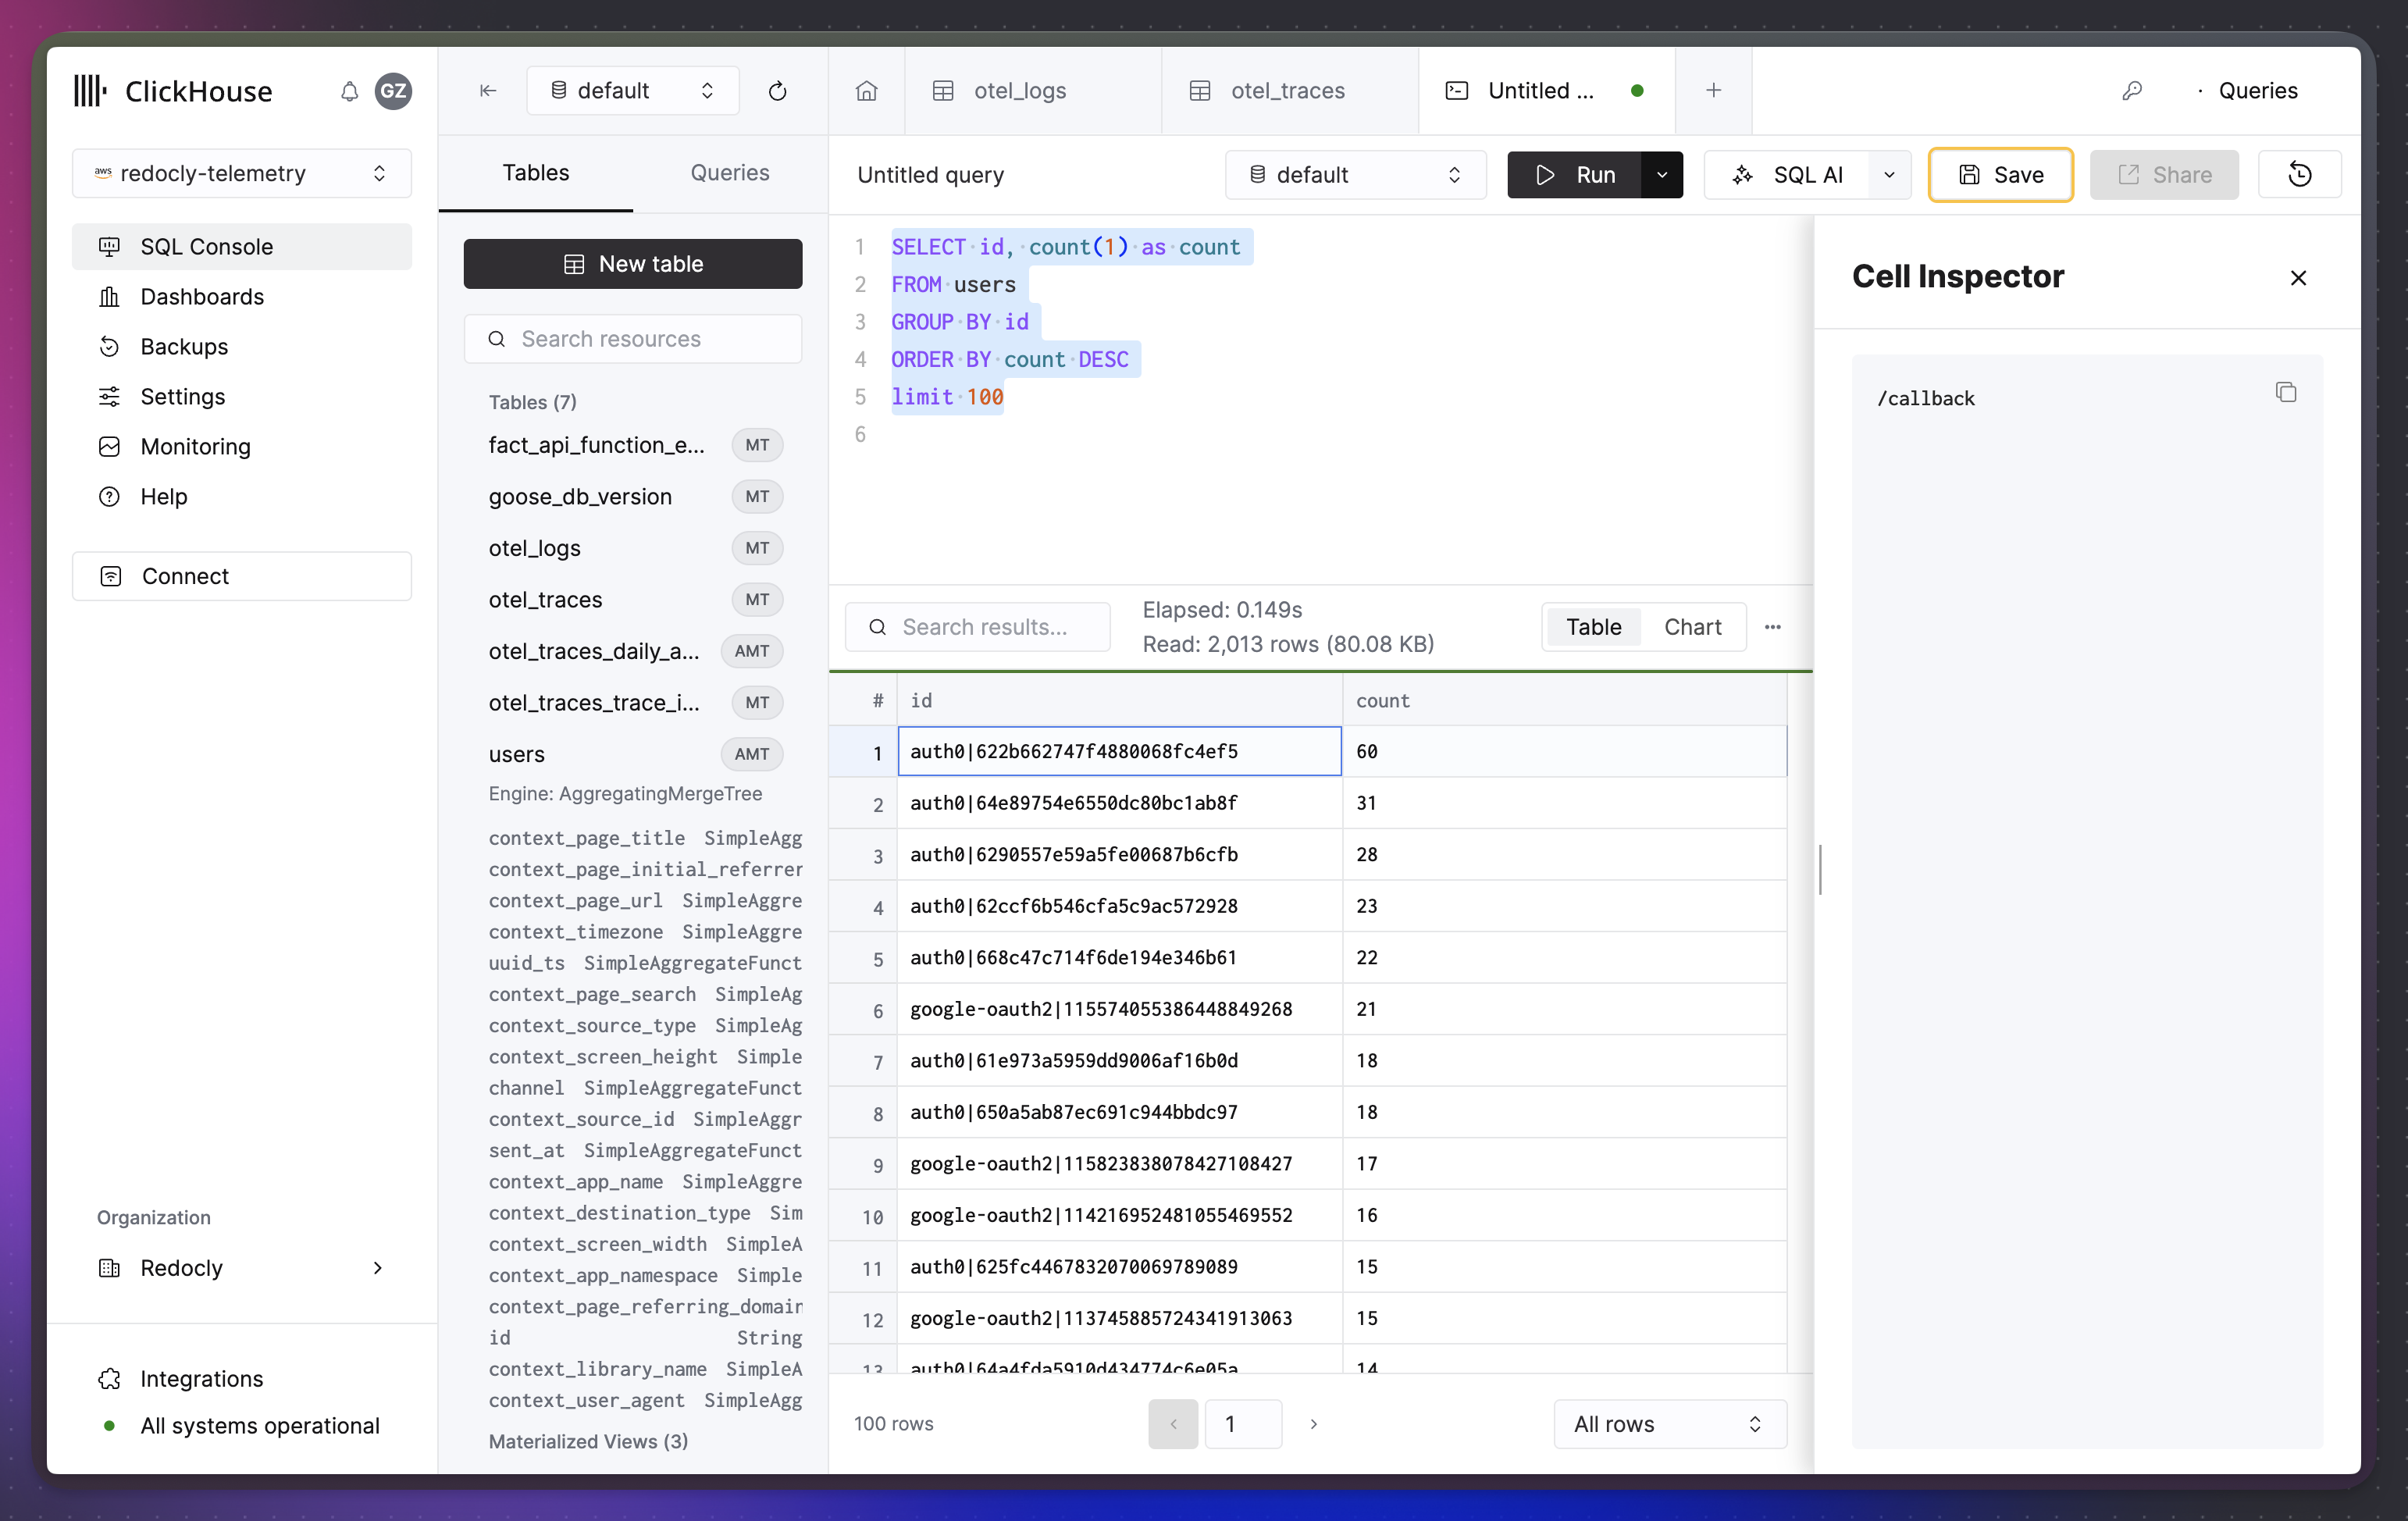Viewport: 2408px width, 1521px height.
Task: Select the count cell with value 60
Action: coord(1564,751)
